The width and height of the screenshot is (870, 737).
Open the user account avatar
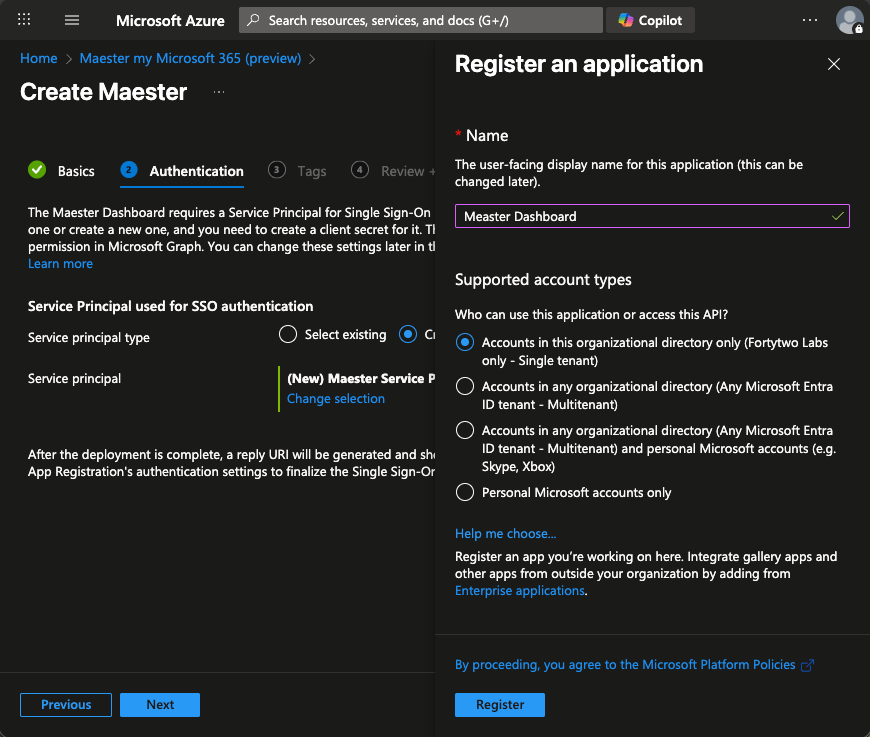[849, 20]
